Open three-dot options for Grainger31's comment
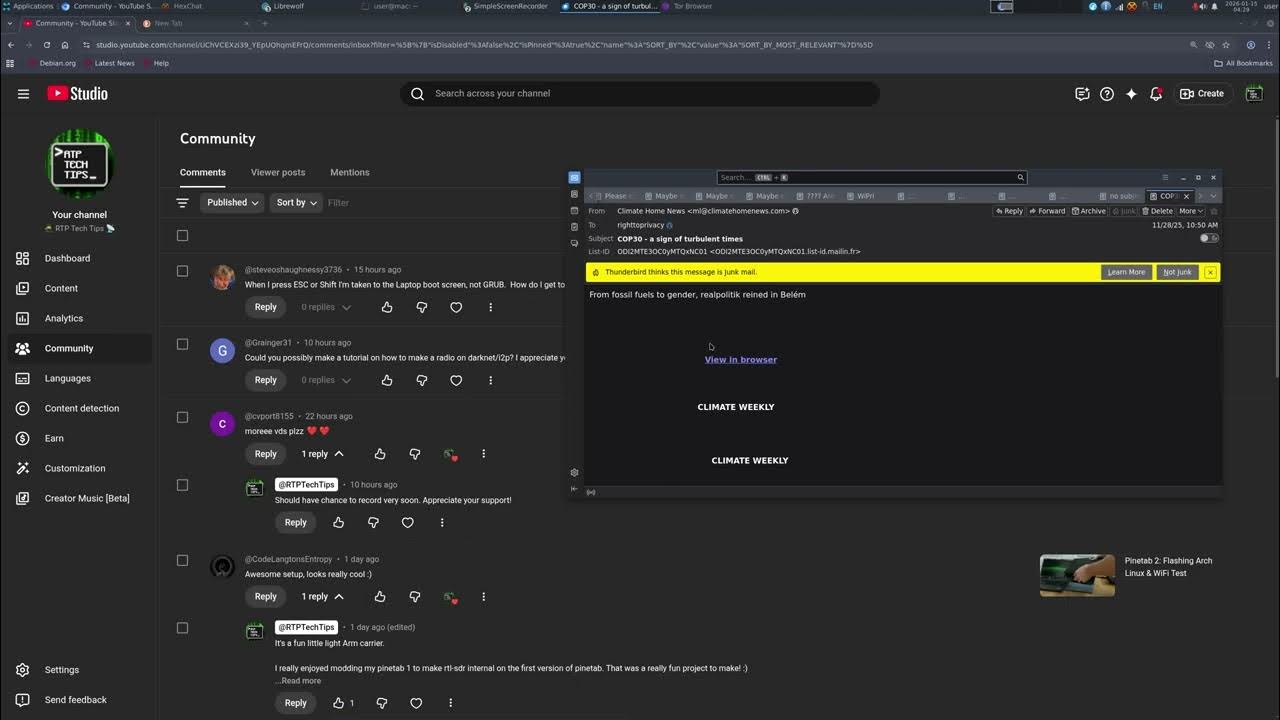 point(490,380)
